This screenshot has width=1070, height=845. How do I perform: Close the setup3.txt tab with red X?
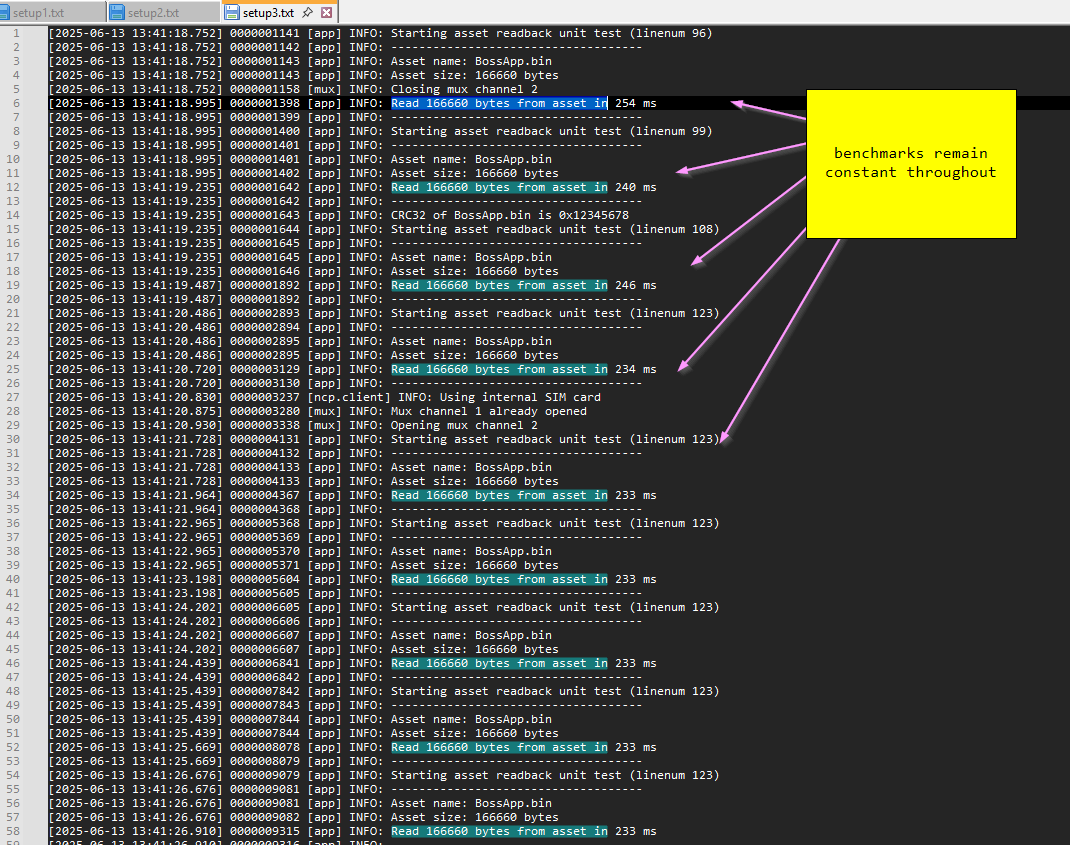click(x=327, y=12)
